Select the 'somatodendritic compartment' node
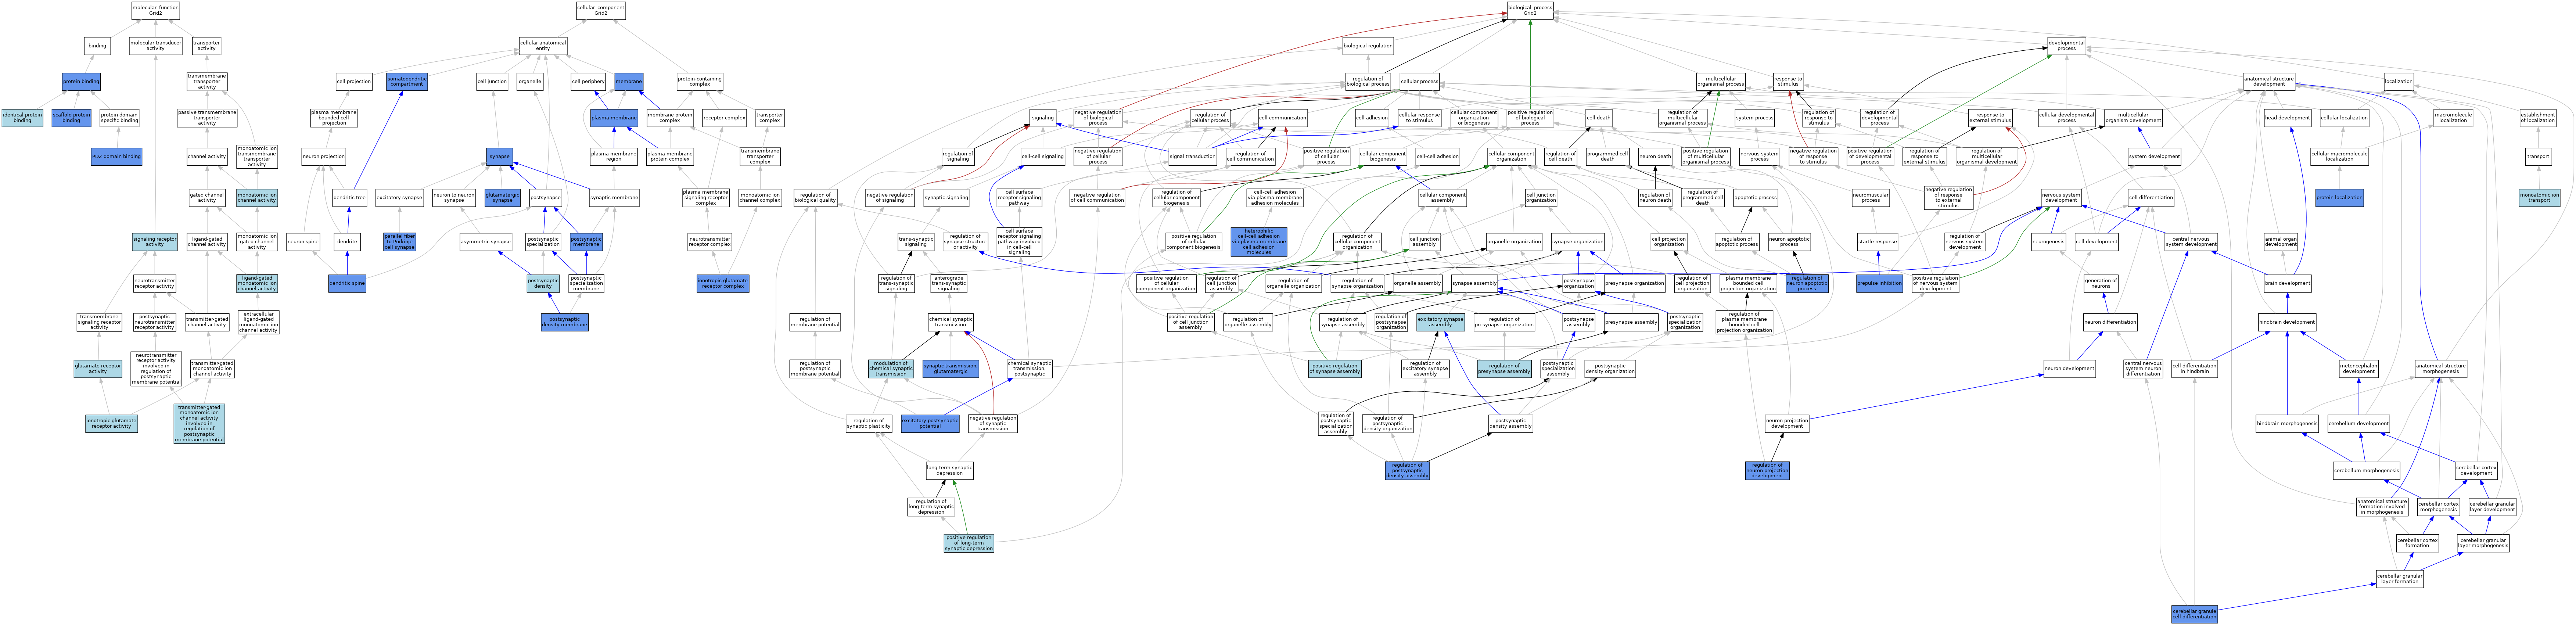The width and height of the screenshot is (2576, 625). click(x=407, y=82)
